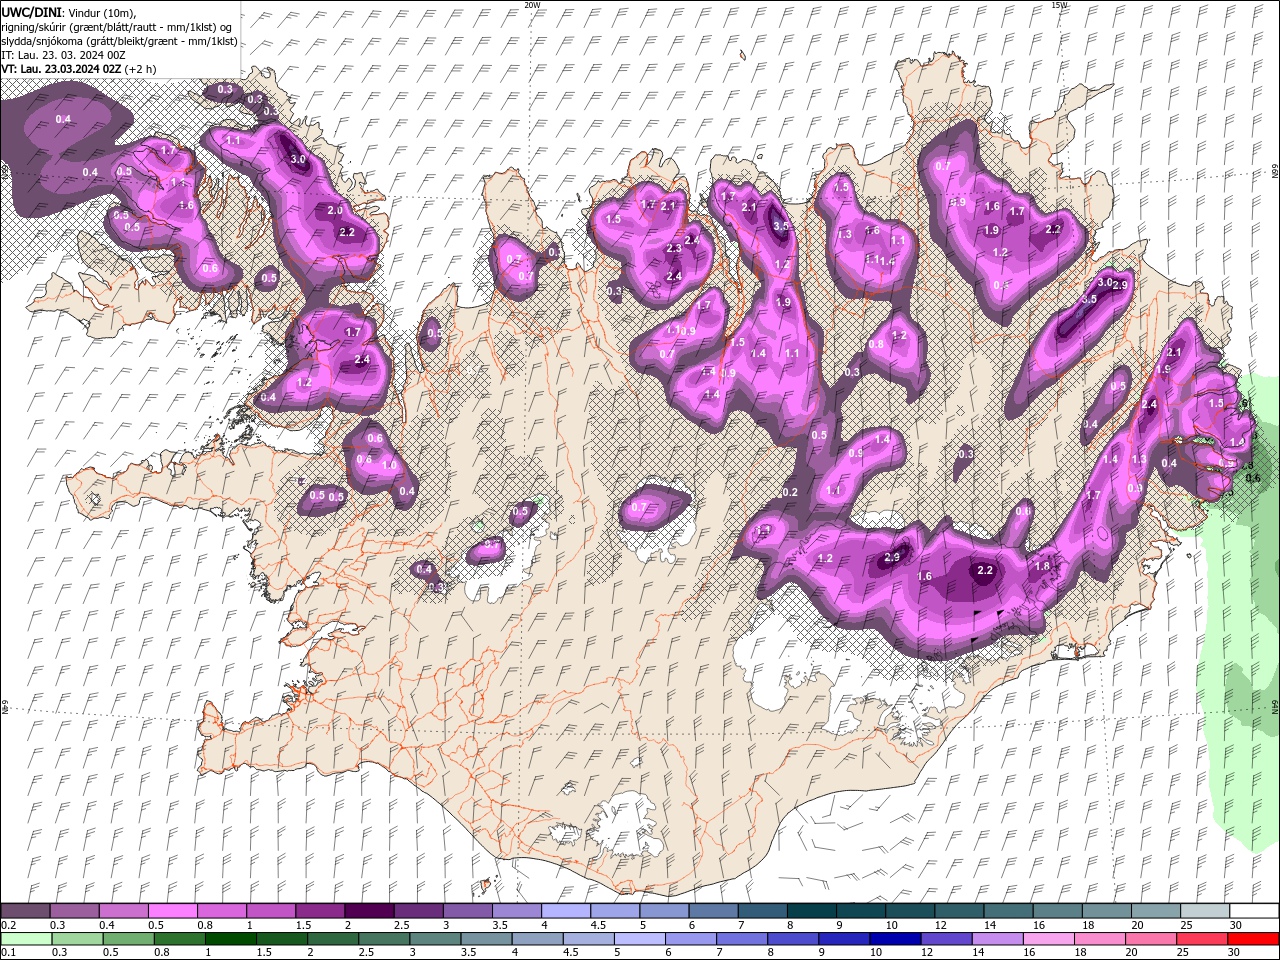Click the 0.4 label under the snow scale

coord(107,925)
